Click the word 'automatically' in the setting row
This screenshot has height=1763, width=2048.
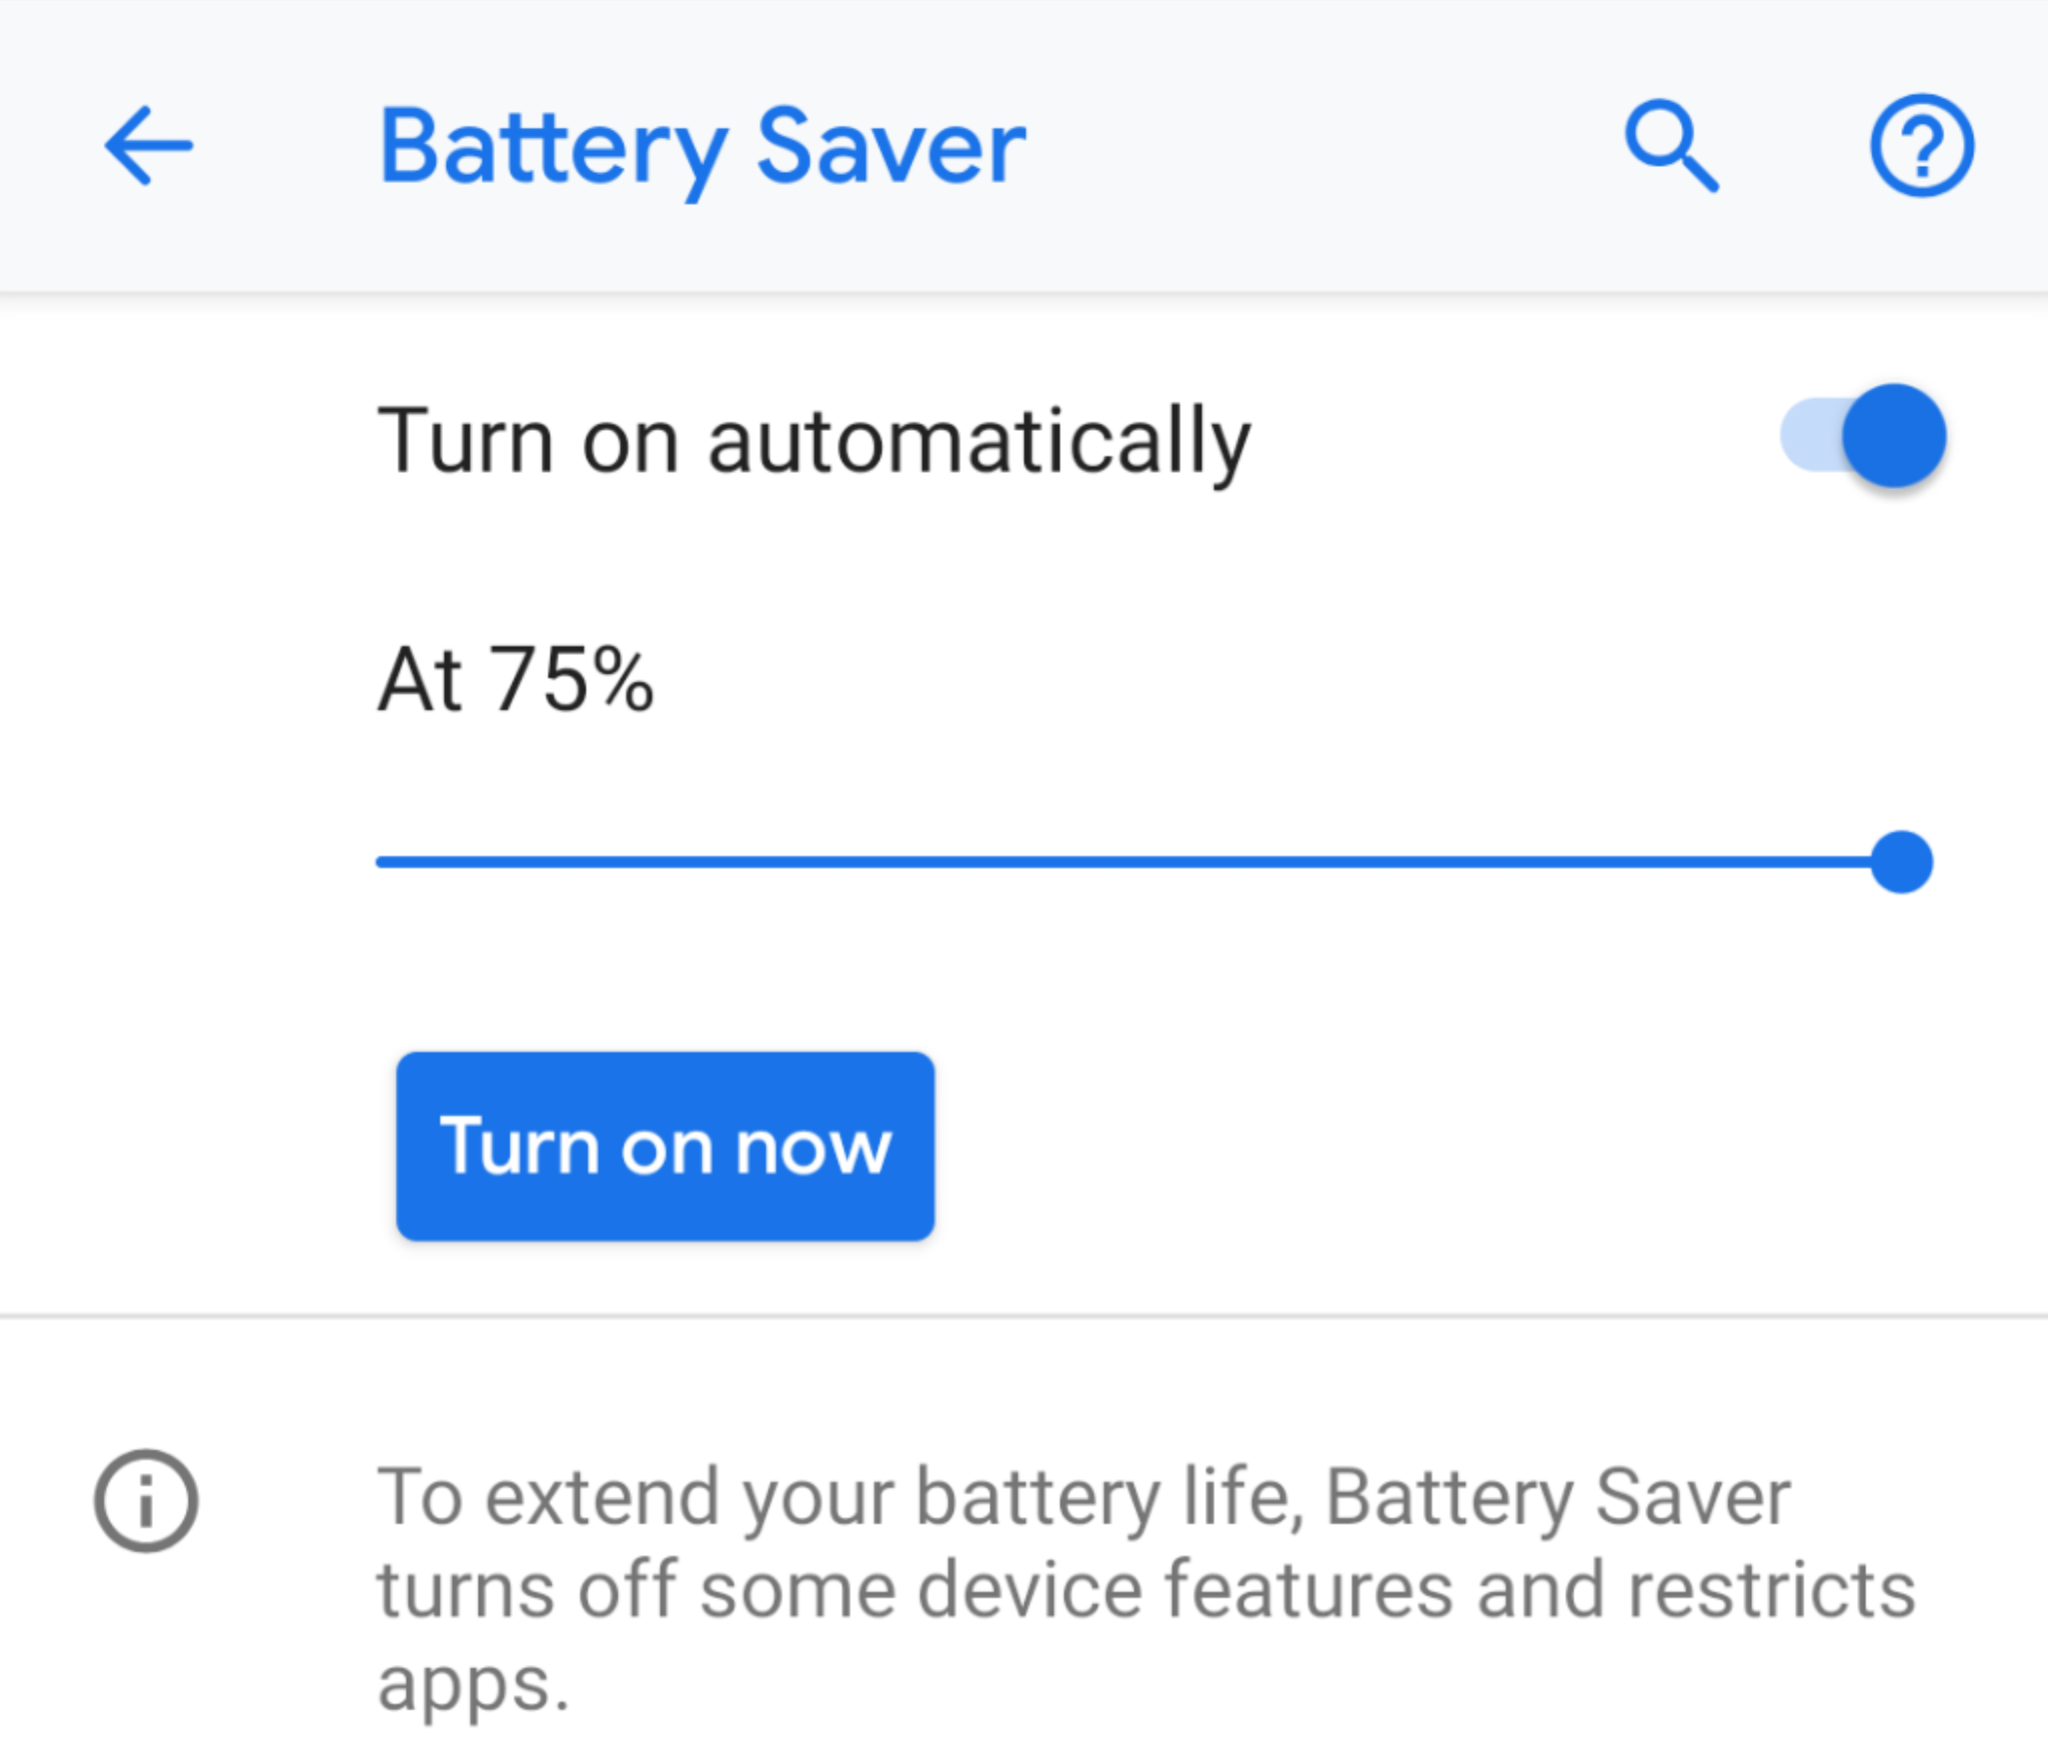tap(979, 441)
